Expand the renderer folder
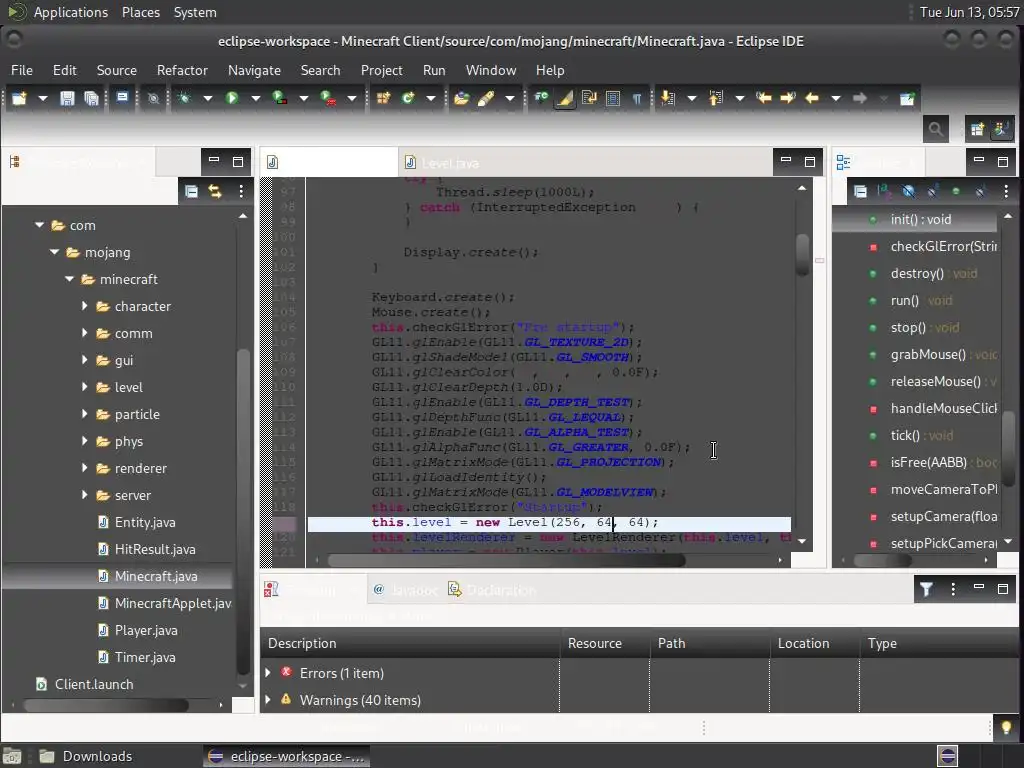The height and width of the screenshot is (768, 1024). [84, 468]
